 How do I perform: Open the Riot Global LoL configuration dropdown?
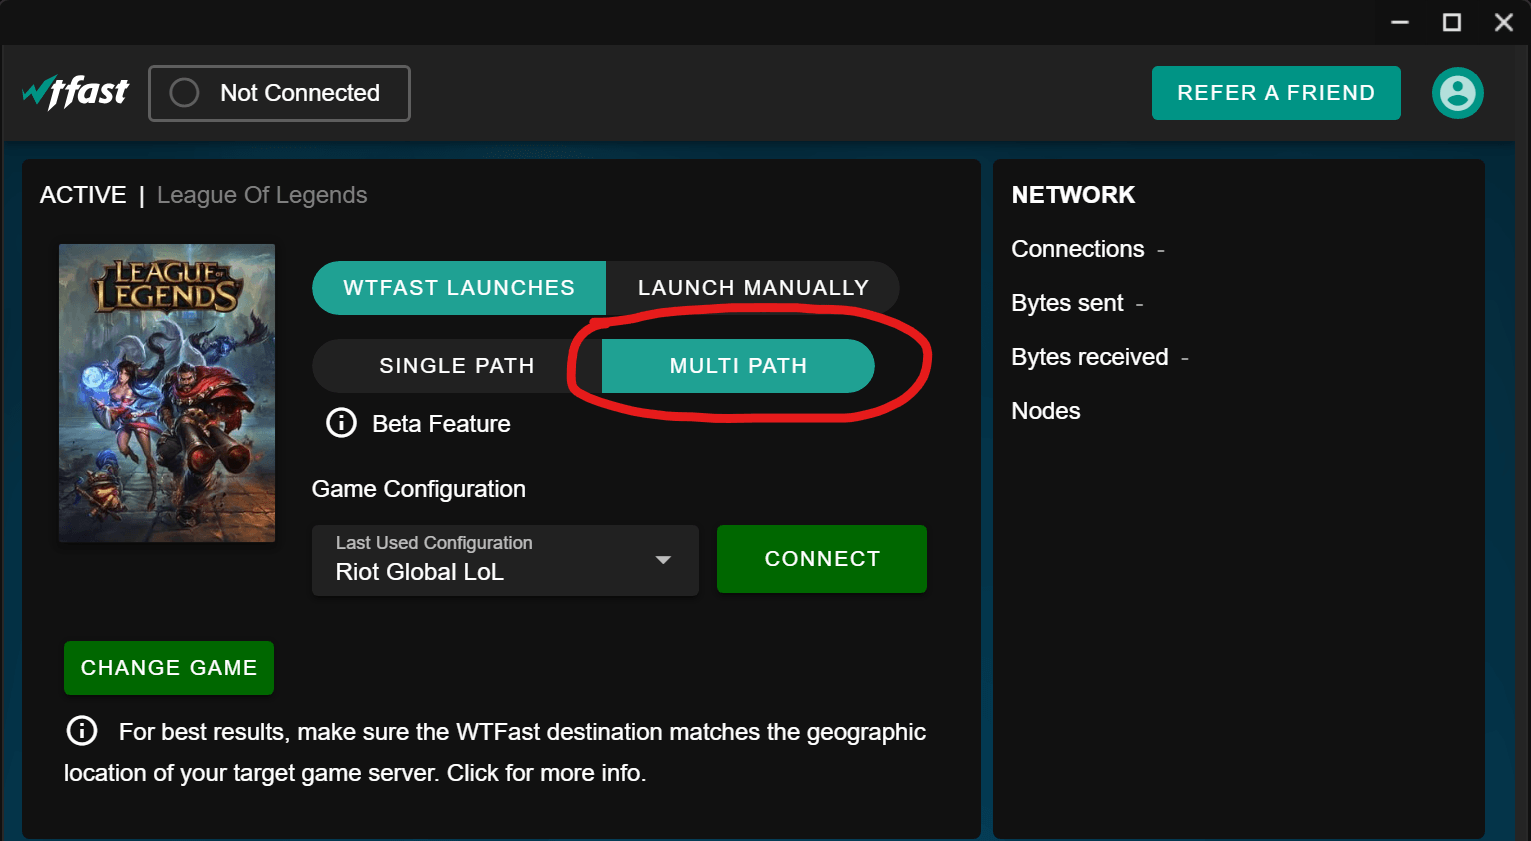[505, 560]
